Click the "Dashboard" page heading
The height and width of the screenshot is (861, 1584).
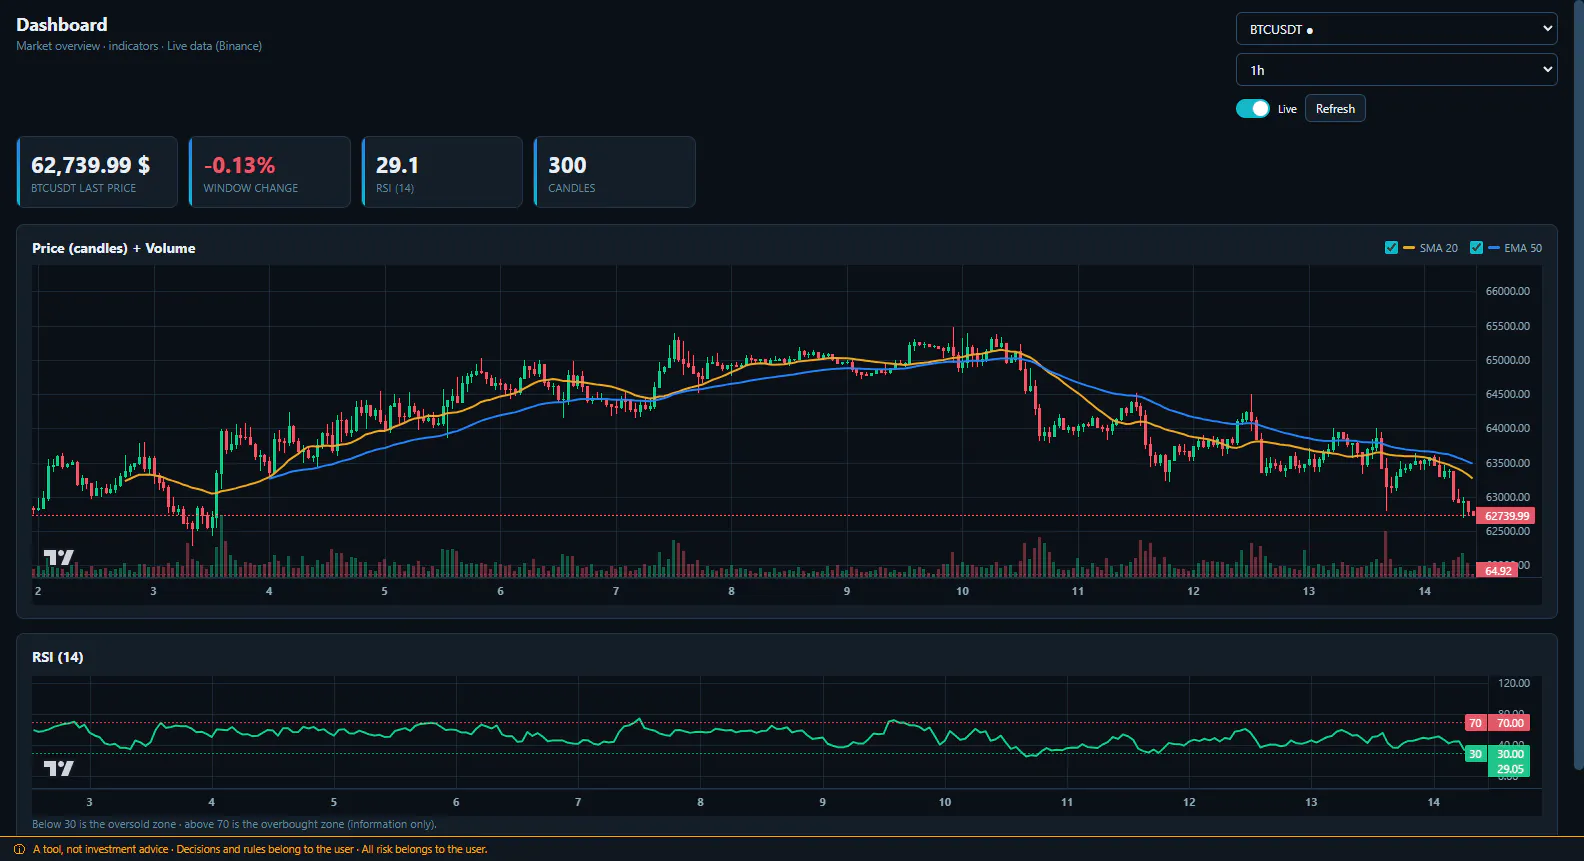point(62,25)
